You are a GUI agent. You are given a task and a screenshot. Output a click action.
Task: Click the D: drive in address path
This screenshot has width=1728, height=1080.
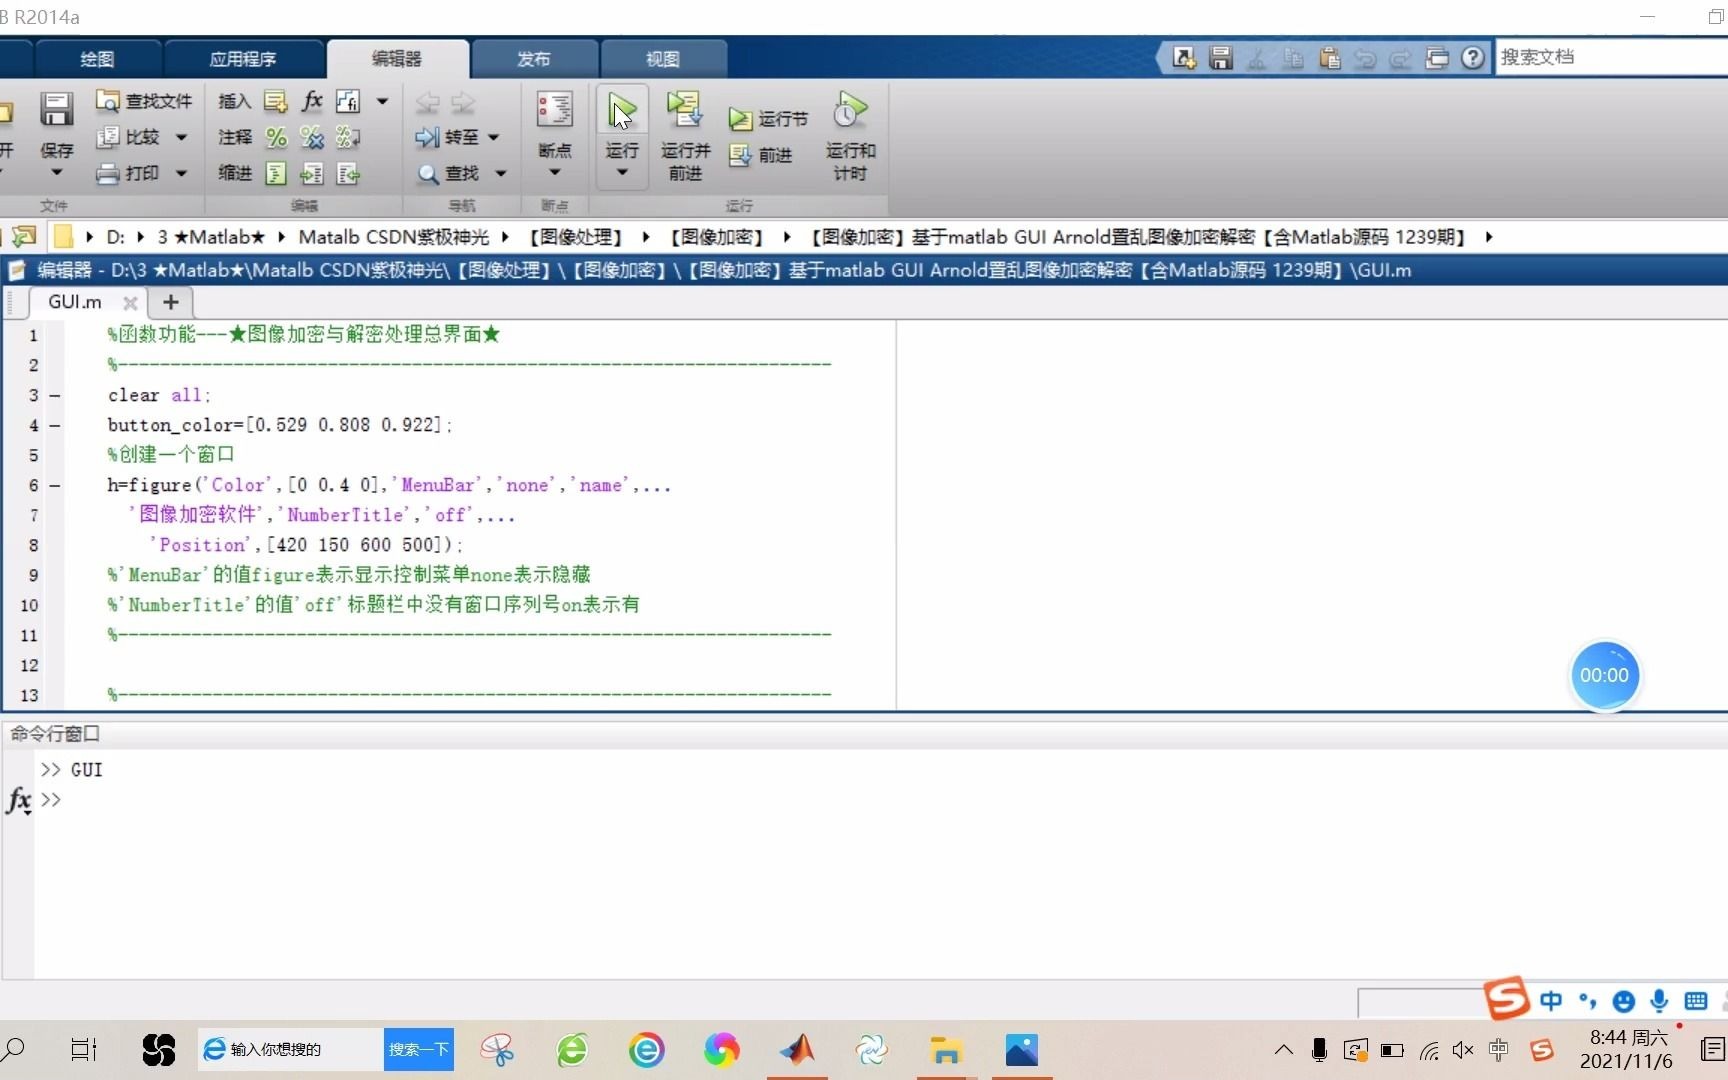[116, 237]
